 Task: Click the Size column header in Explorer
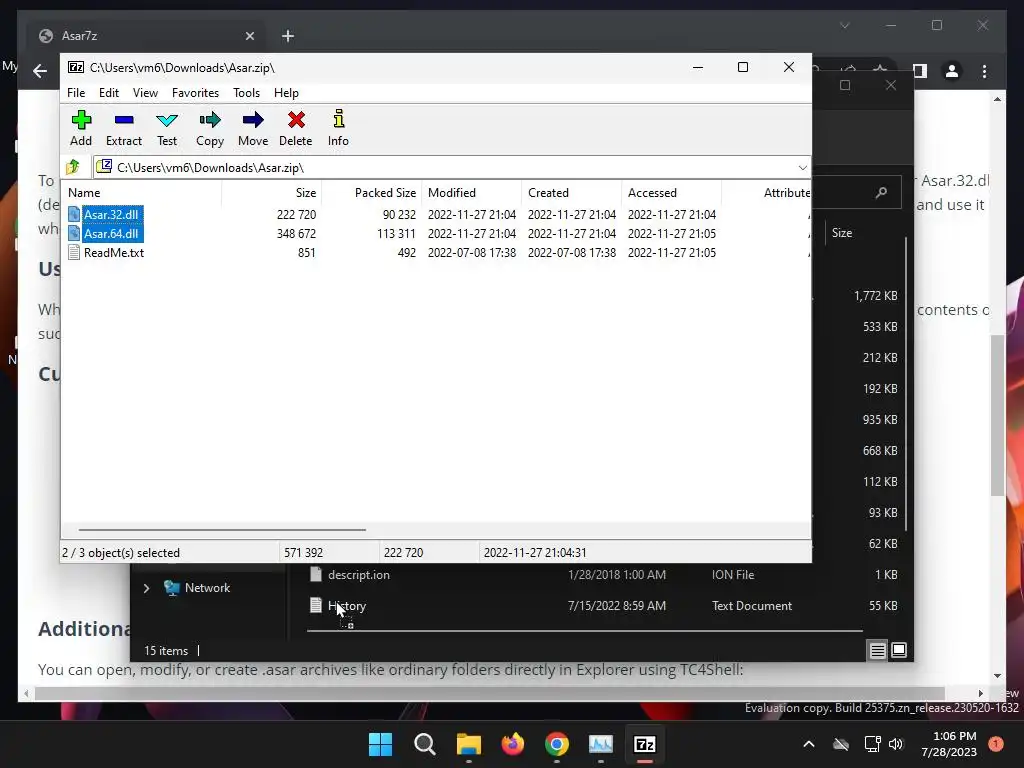pos(842,232)
